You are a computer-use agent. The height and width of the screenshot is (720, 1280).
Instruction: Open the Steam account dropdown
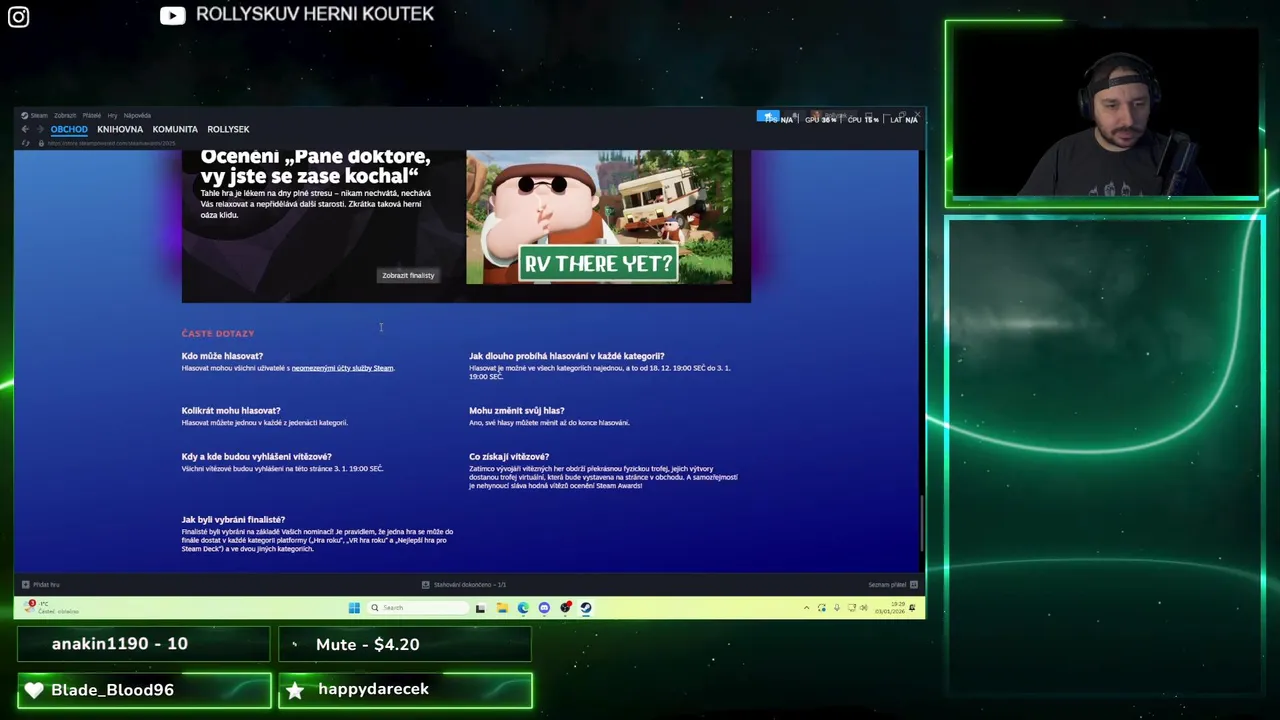[833, 117]
